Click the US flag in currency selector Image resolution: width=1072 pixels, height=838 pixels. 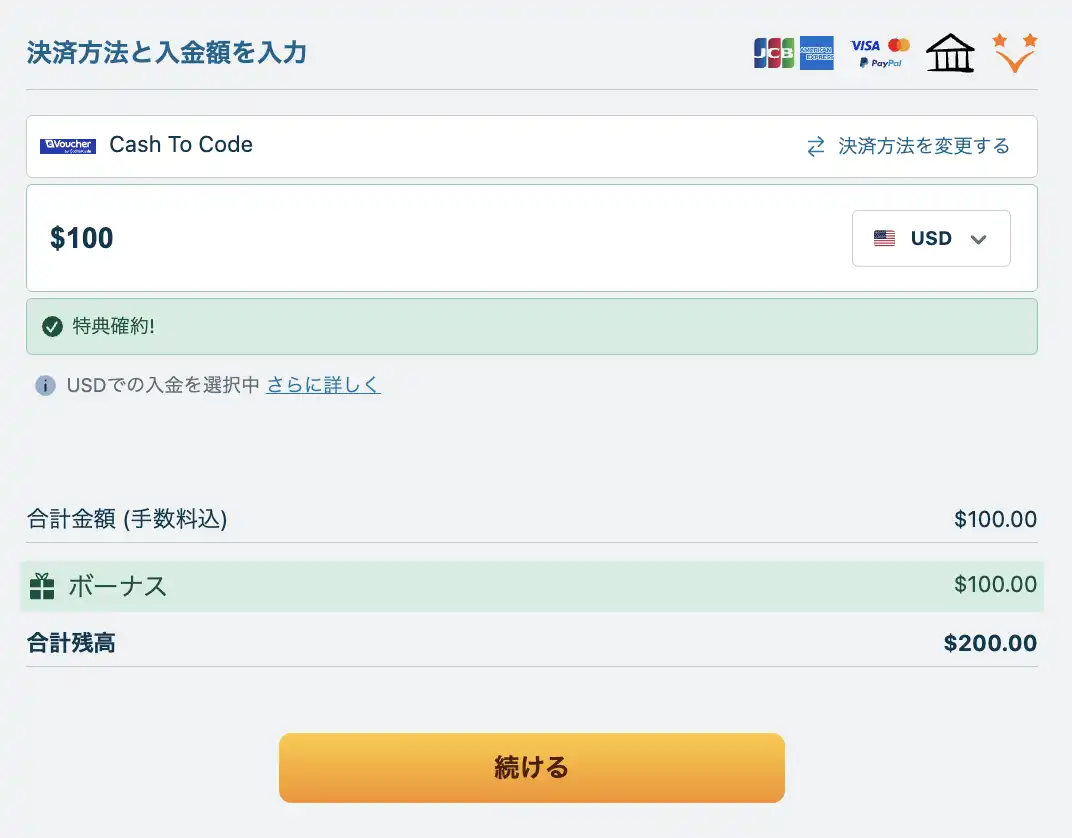click(884, 239)
